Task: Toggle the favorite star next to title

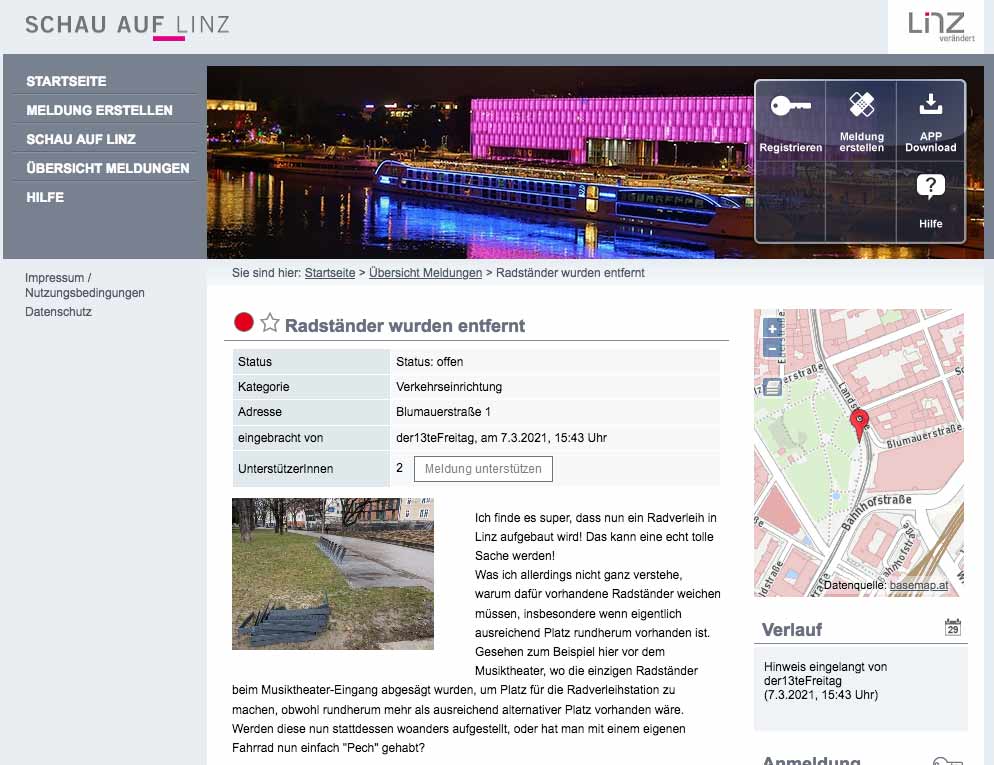Action: [270, 323]
